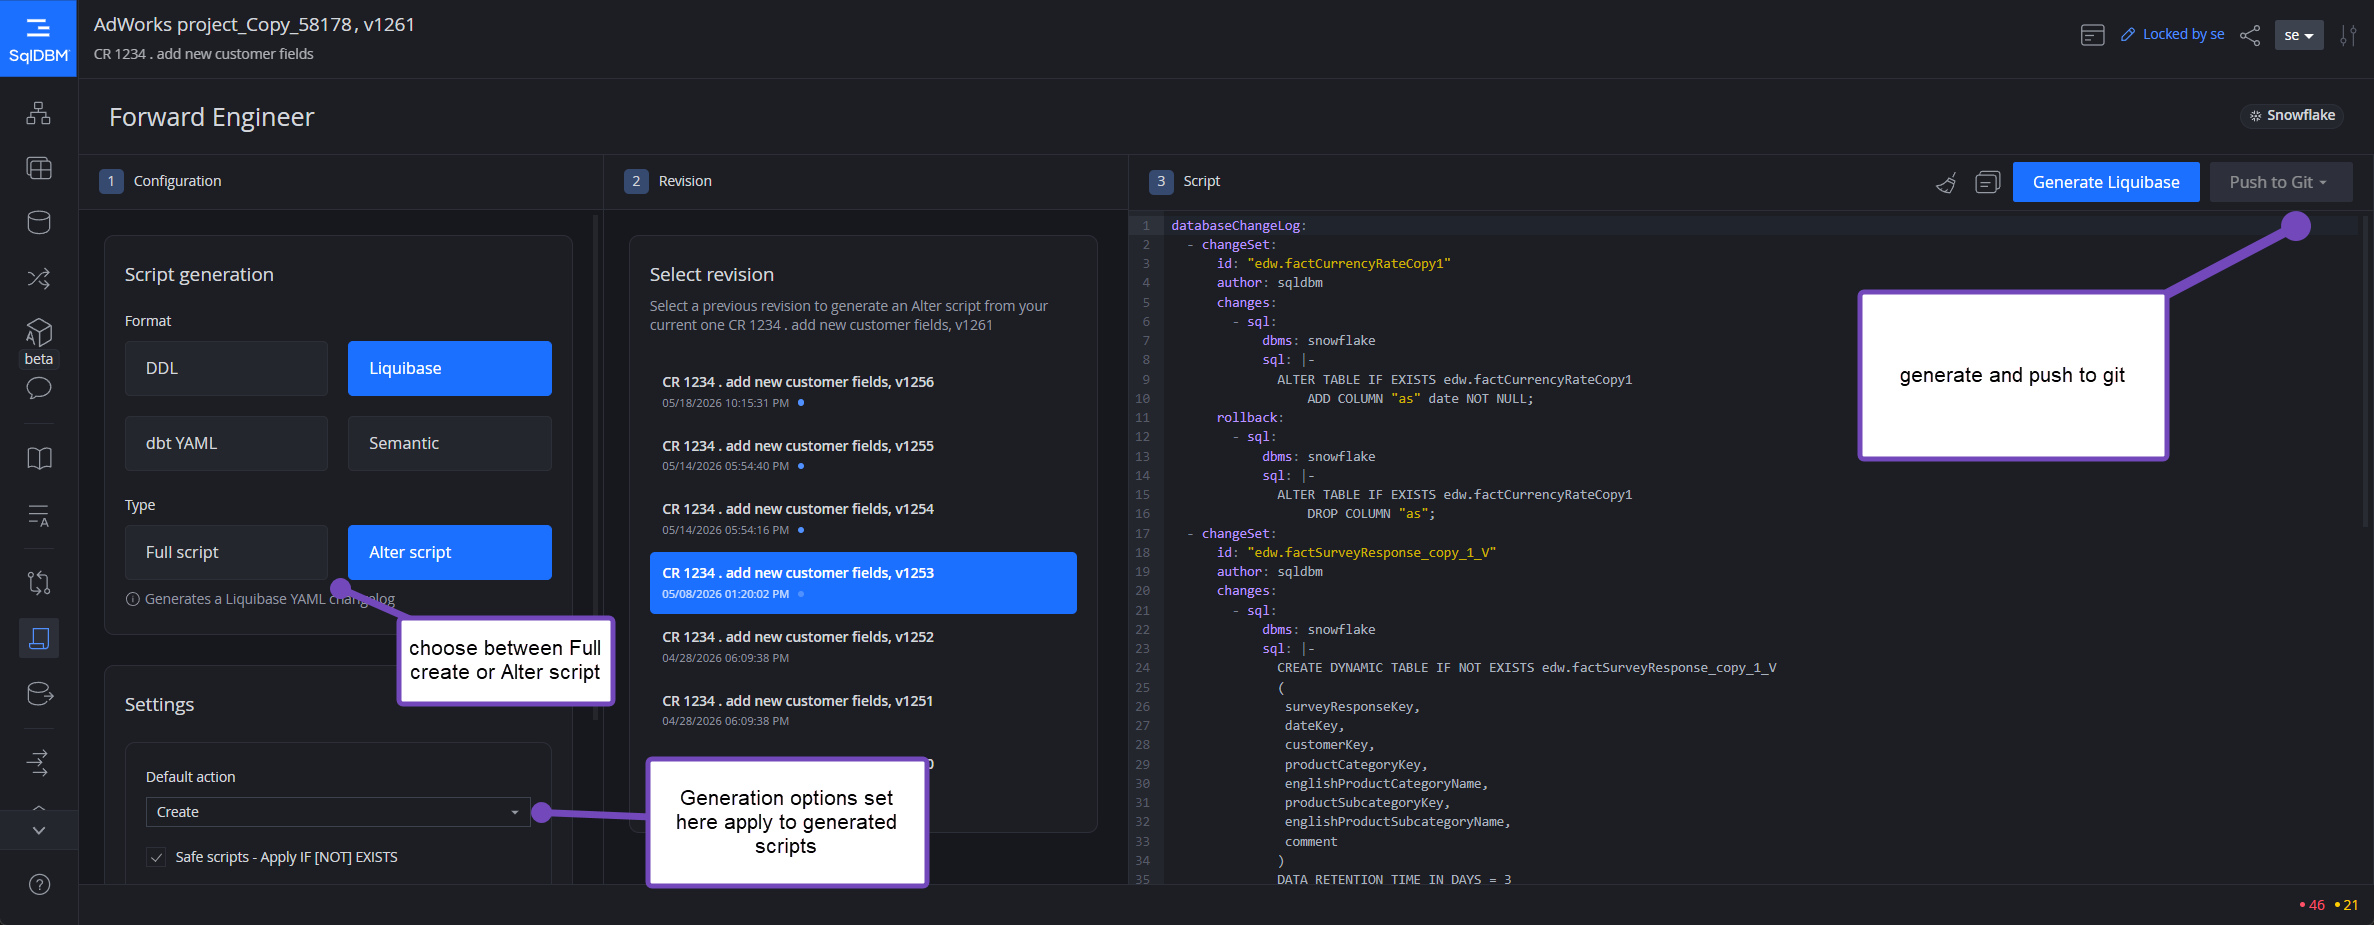This screenshot has width=2374, height=925.
Task: Click the Settings section heading
Action: coord(159,705)
